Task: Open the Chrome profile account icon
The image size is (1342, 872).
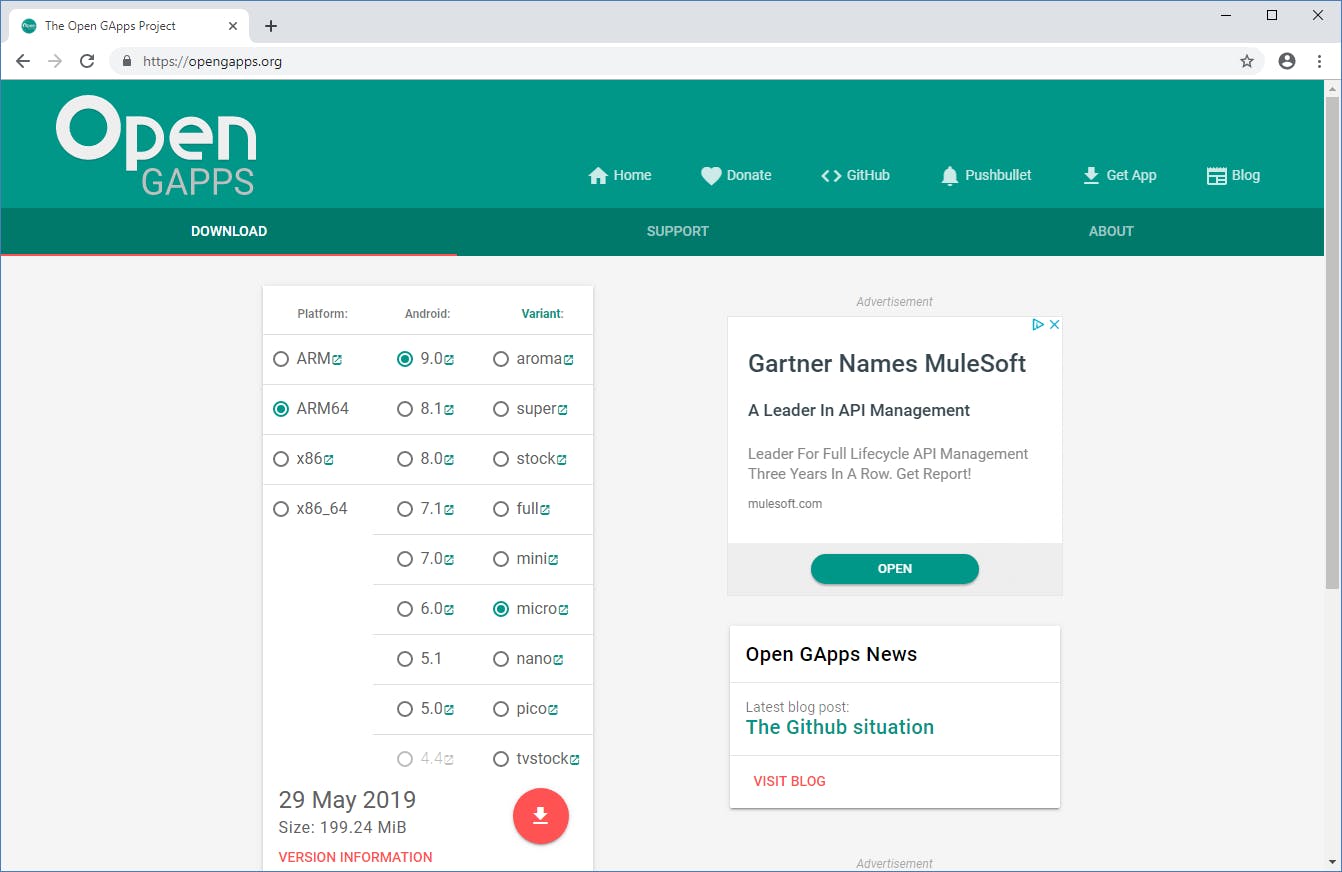Action: click(x=1287, y=61)
